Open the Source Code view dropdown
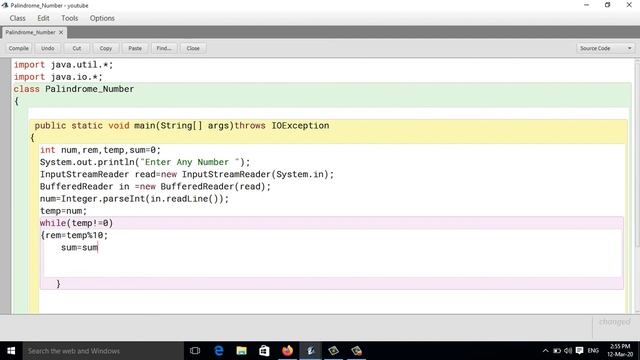This screenshot has width=640, height=360. [x=605, y=48]
